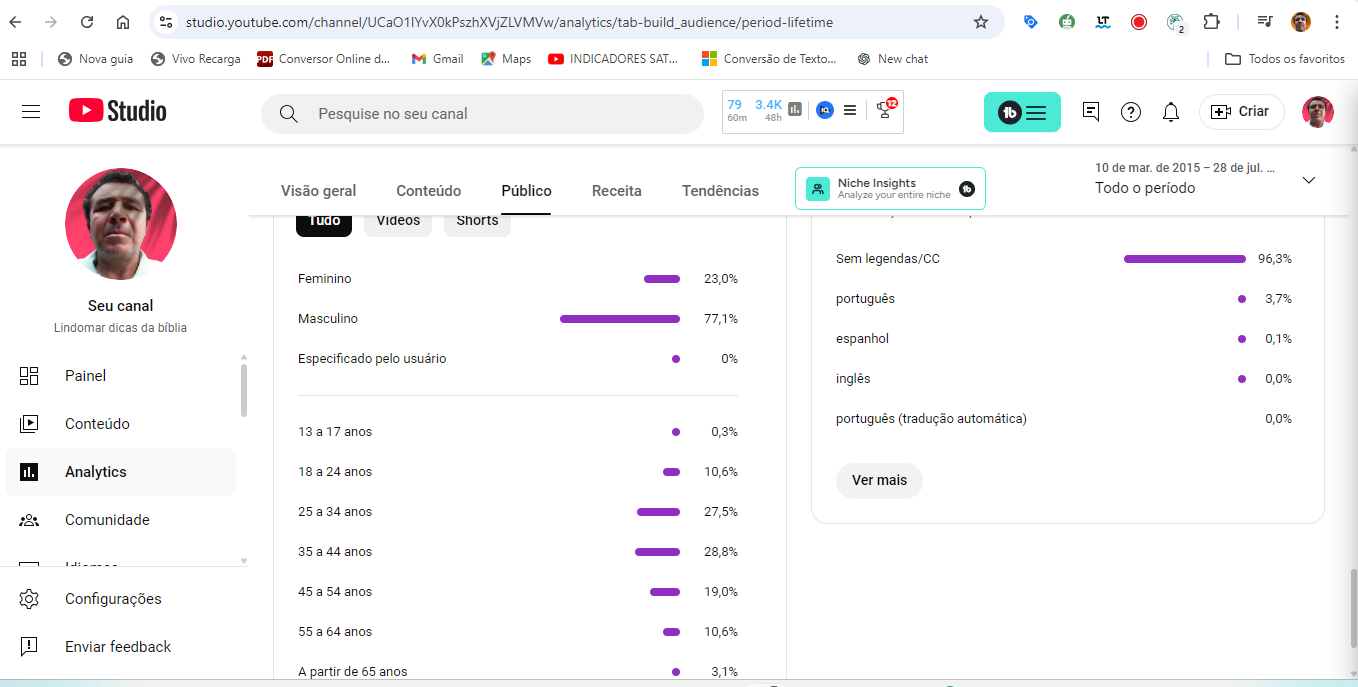
Task: Open the account avatar in Studio header
Action: [1318, 112]
